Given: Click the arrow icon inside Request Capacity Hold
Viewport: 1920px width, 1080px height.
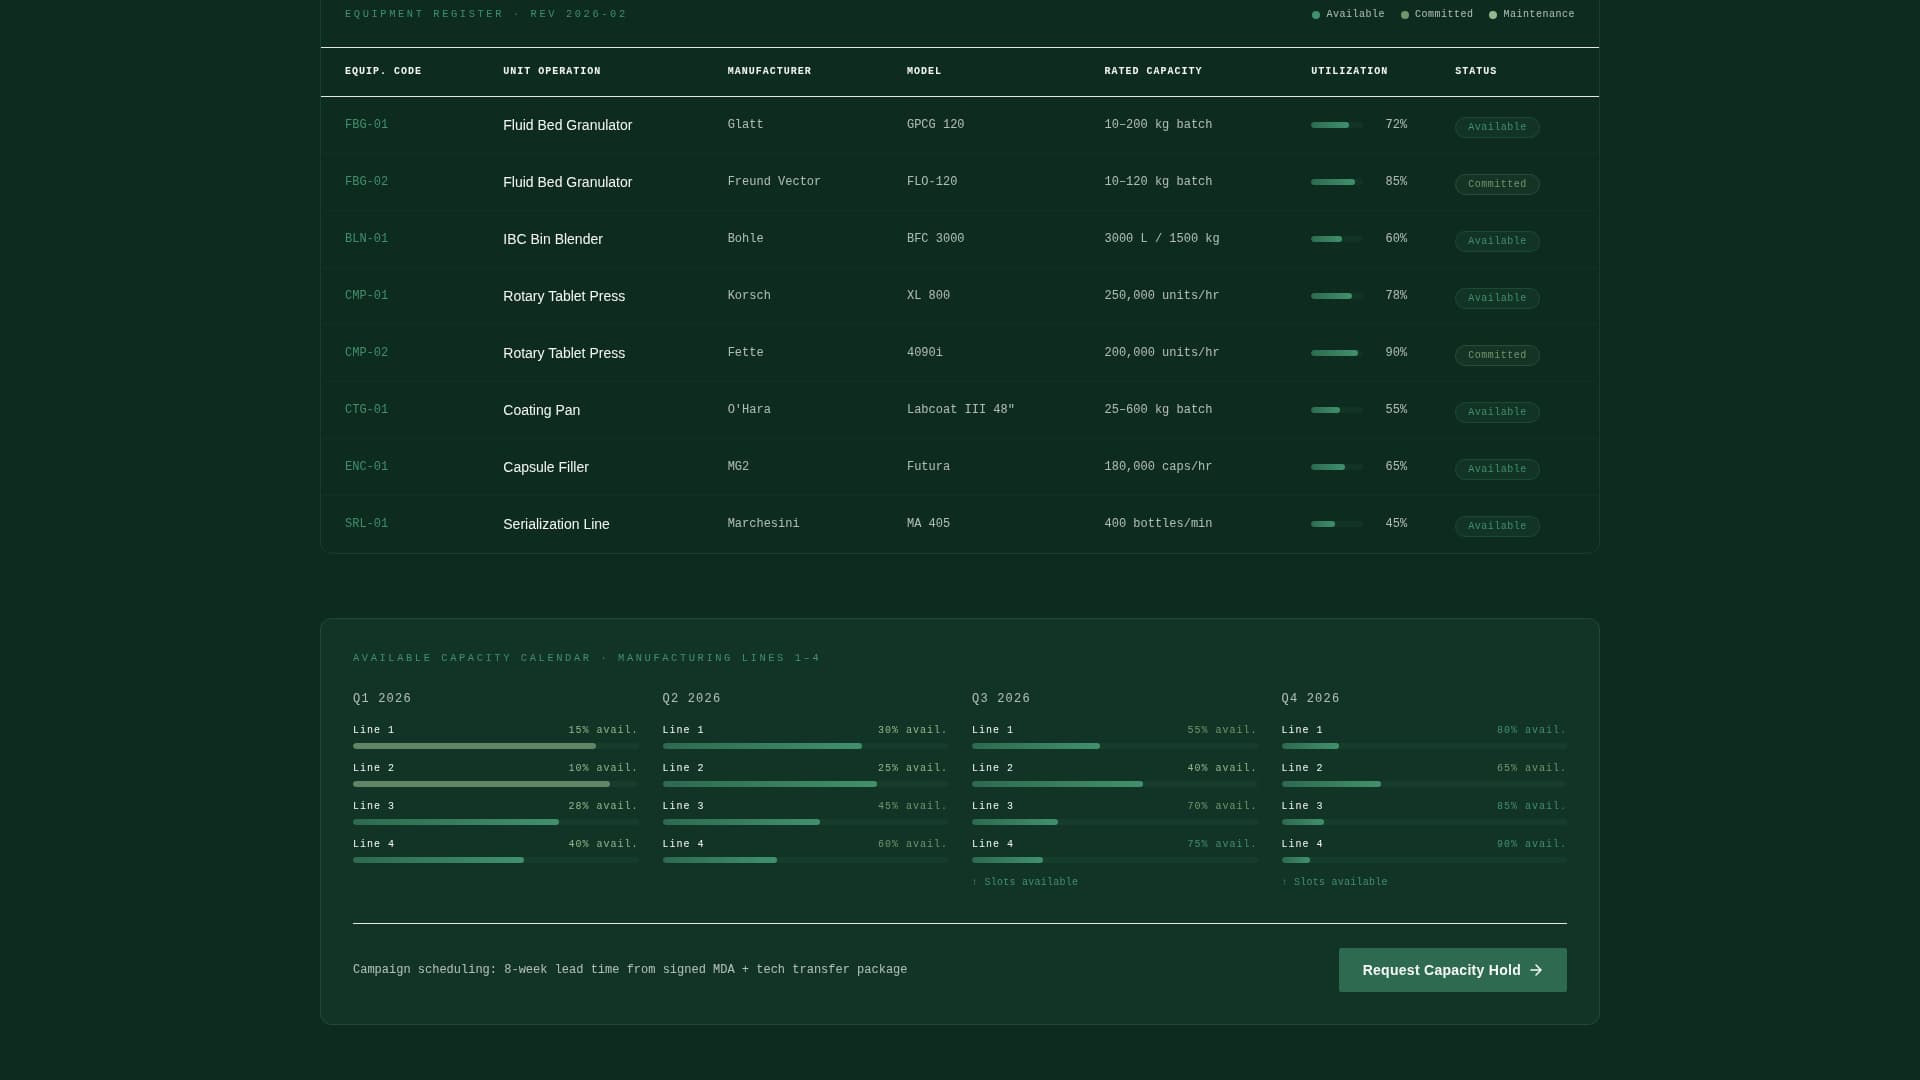Looking at the screenshot, I should (1536, 970).
